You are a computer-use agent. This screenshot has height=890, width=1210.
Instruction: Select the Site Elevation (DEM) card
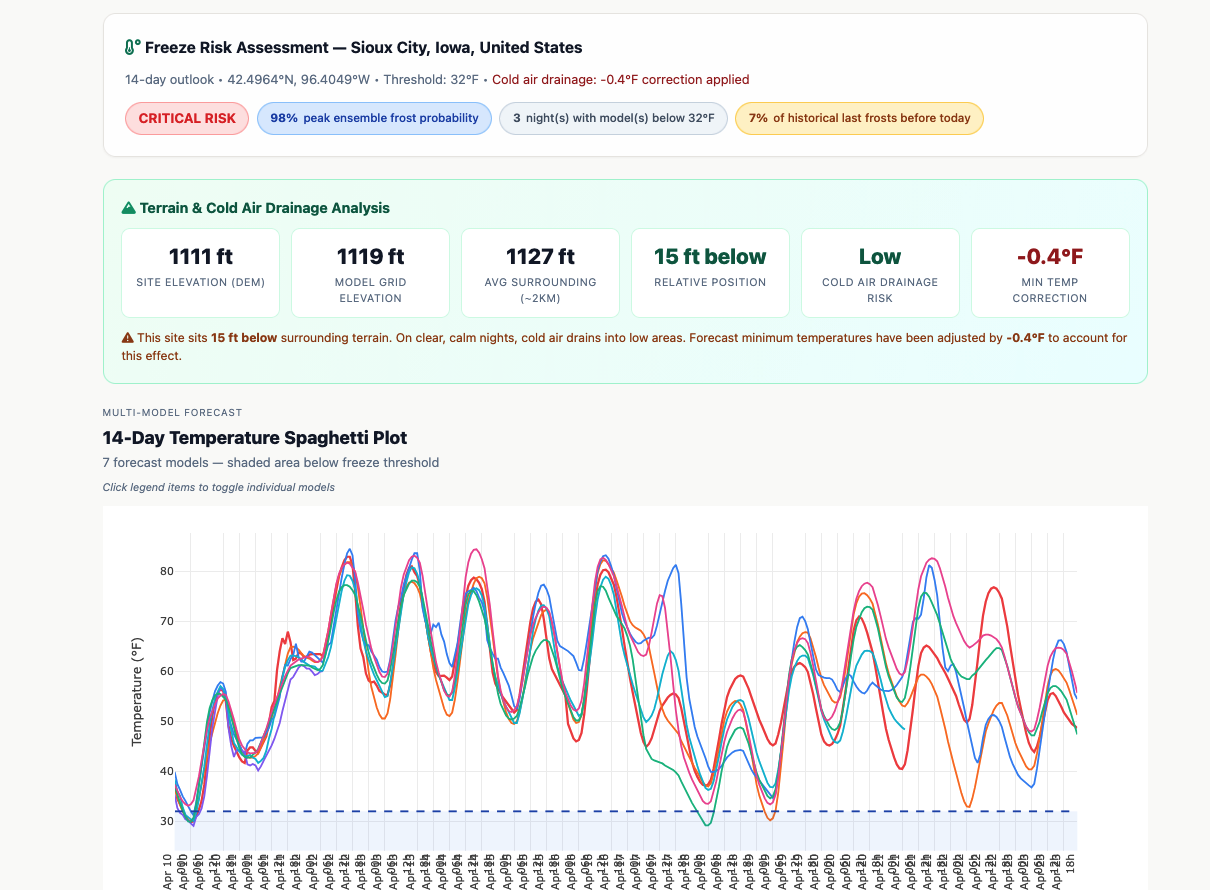coord(200,272)
